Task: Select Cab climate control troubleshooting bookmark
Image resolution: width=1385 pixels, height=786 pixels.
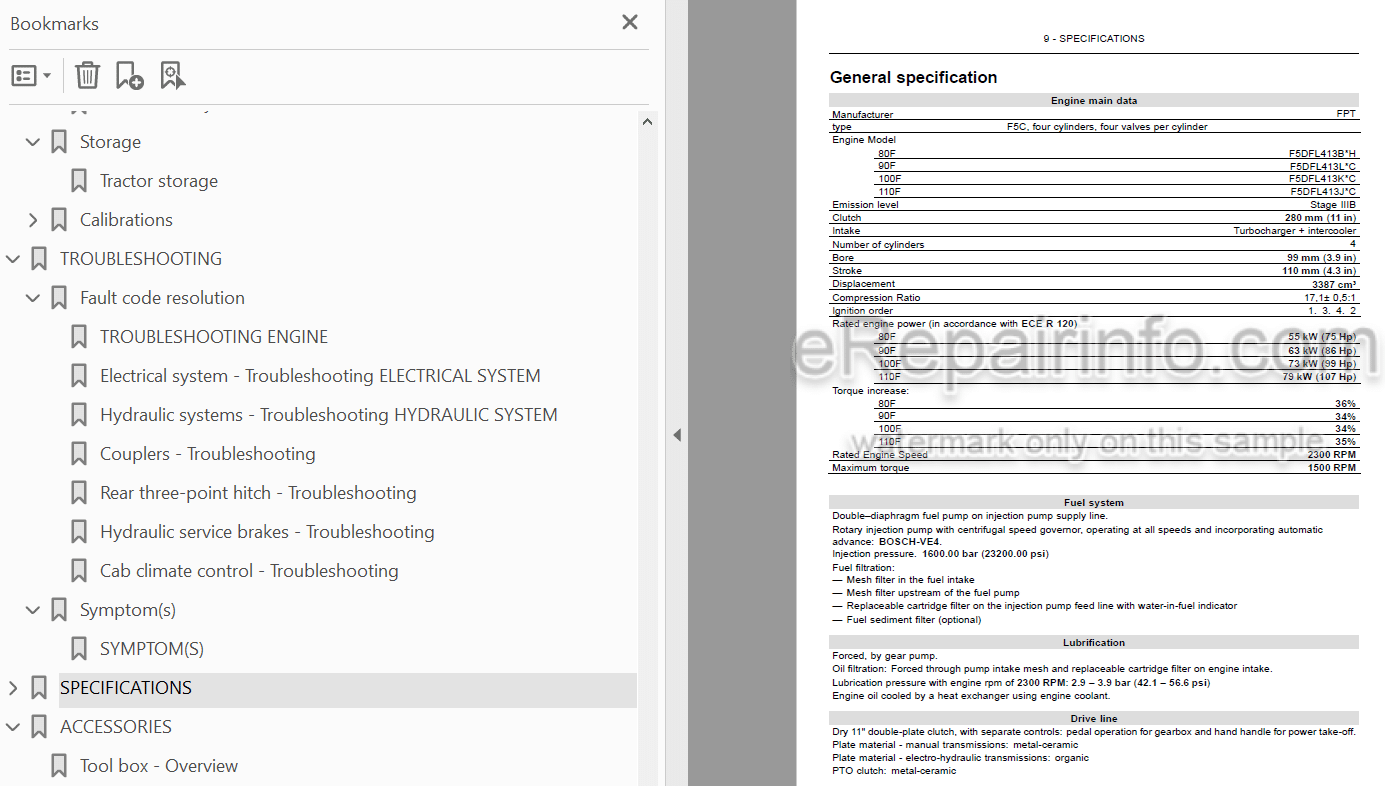Action: coord(249,571)
